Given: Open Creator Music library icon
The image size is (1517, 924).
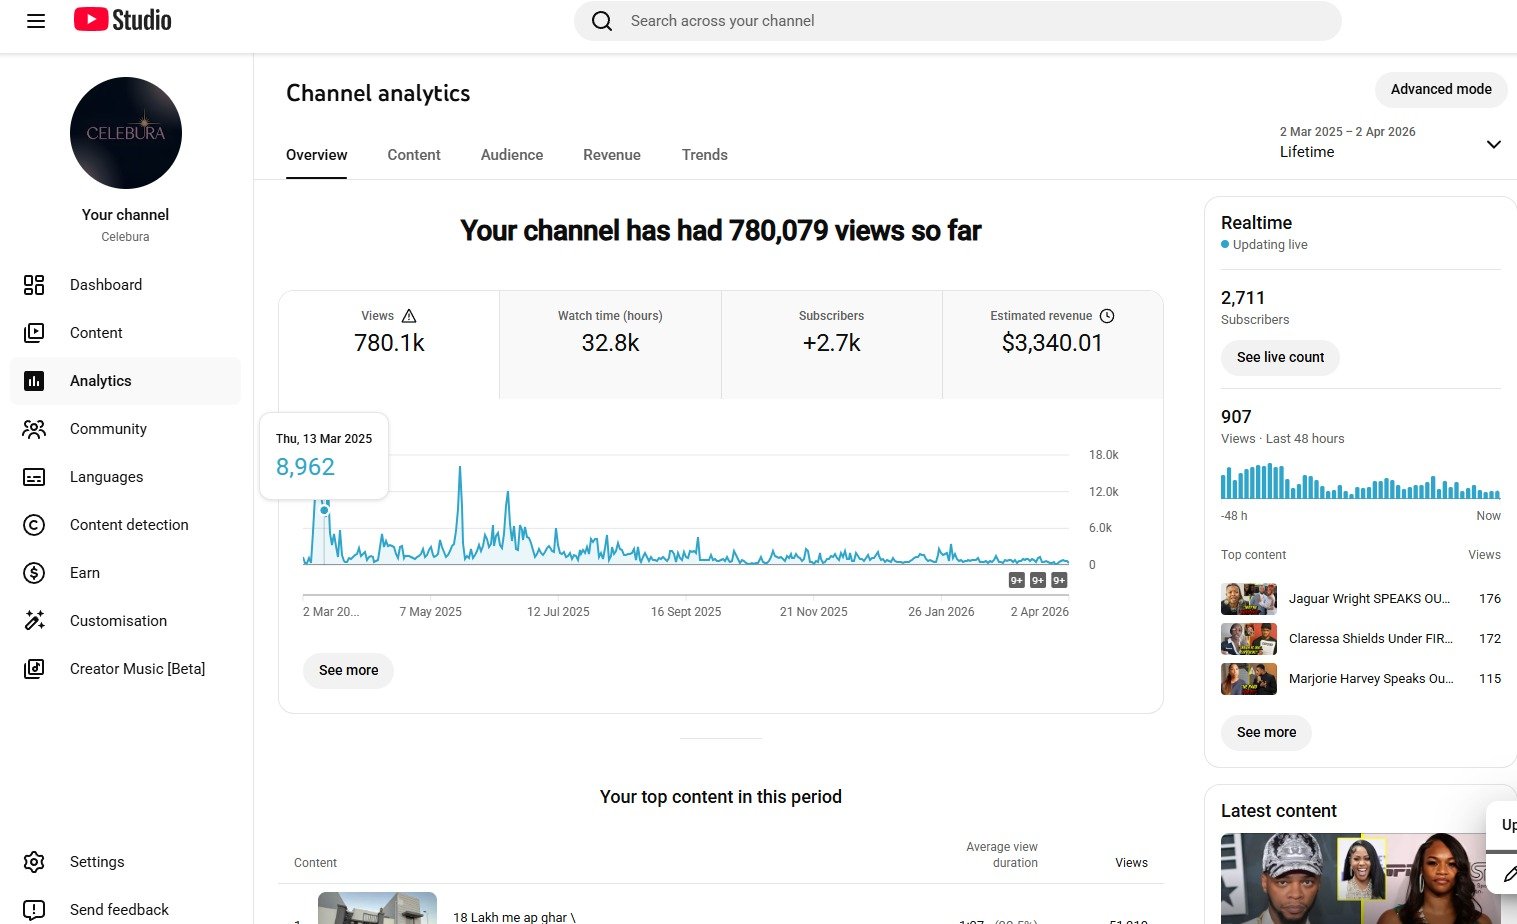Looking at the screenshot, I should pos(34,669).
